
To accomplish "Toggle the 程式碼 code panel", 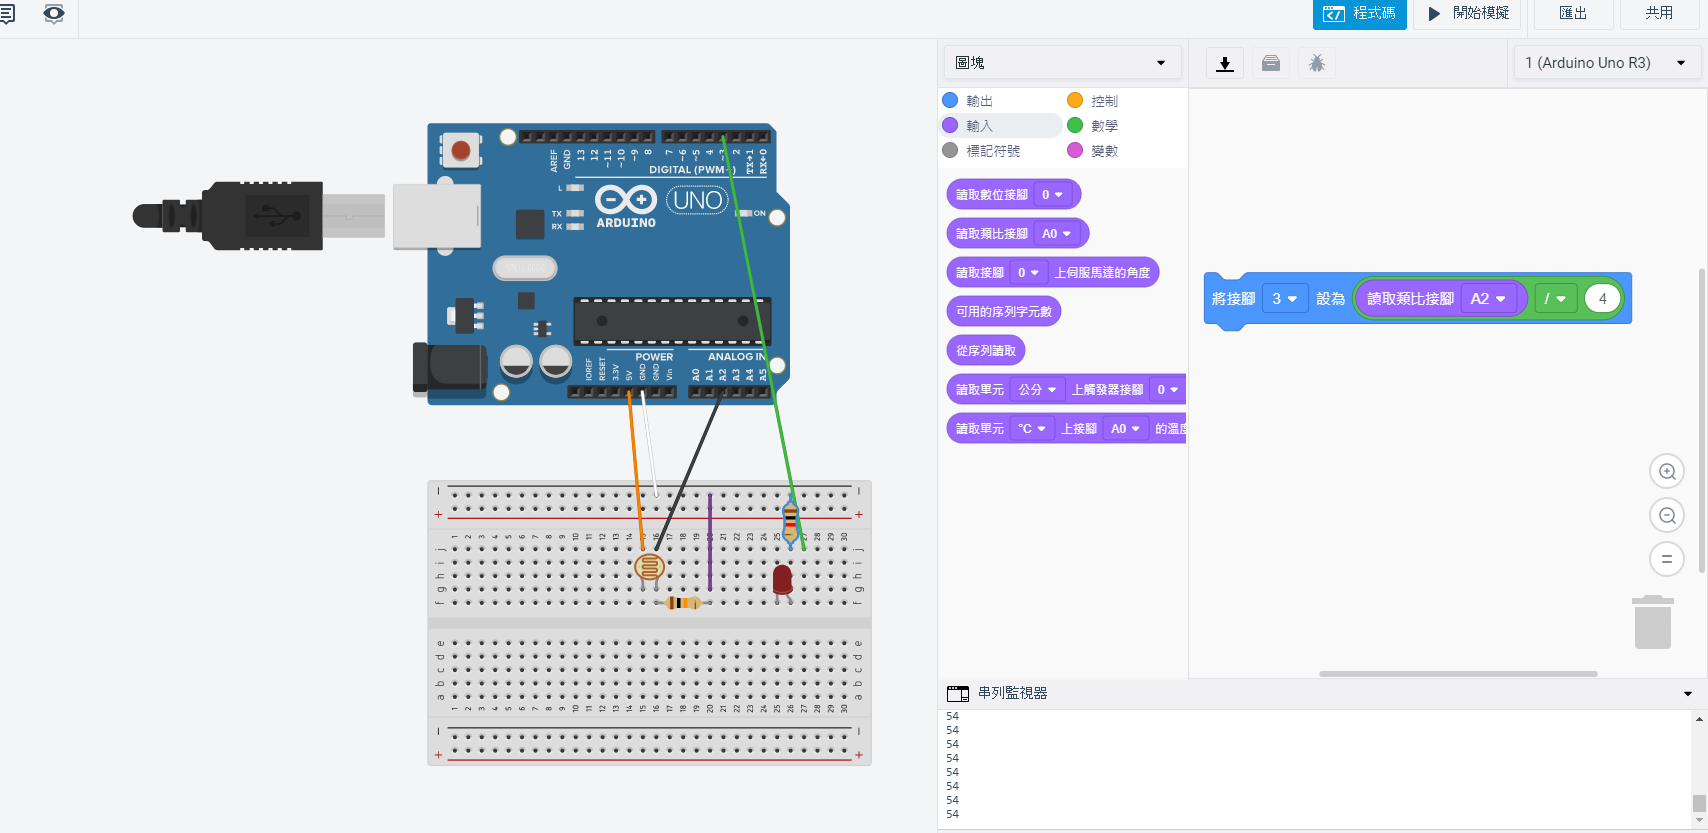I will tap(1359, 14).
